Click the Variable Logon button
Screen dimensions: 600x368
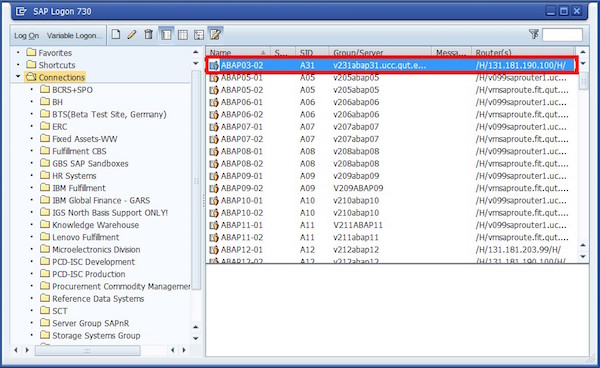click(x=74, y=36)
